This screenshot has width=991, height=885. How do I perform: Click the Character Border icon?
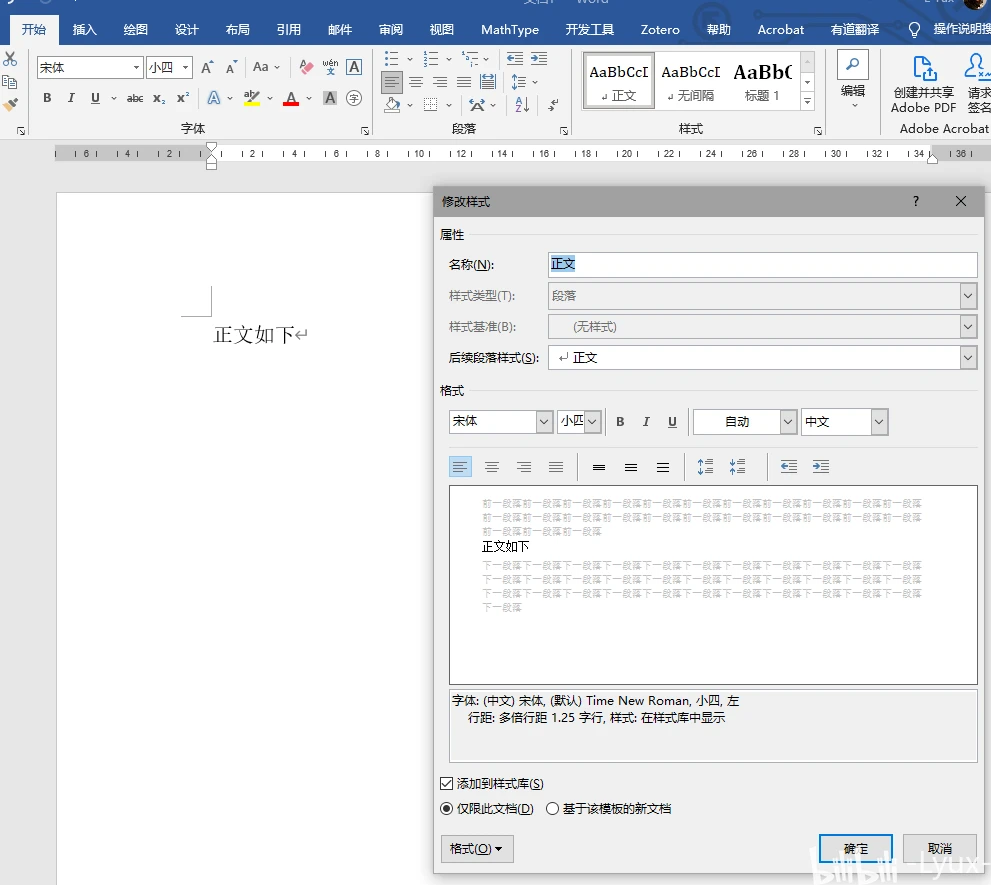pos(355,67)
